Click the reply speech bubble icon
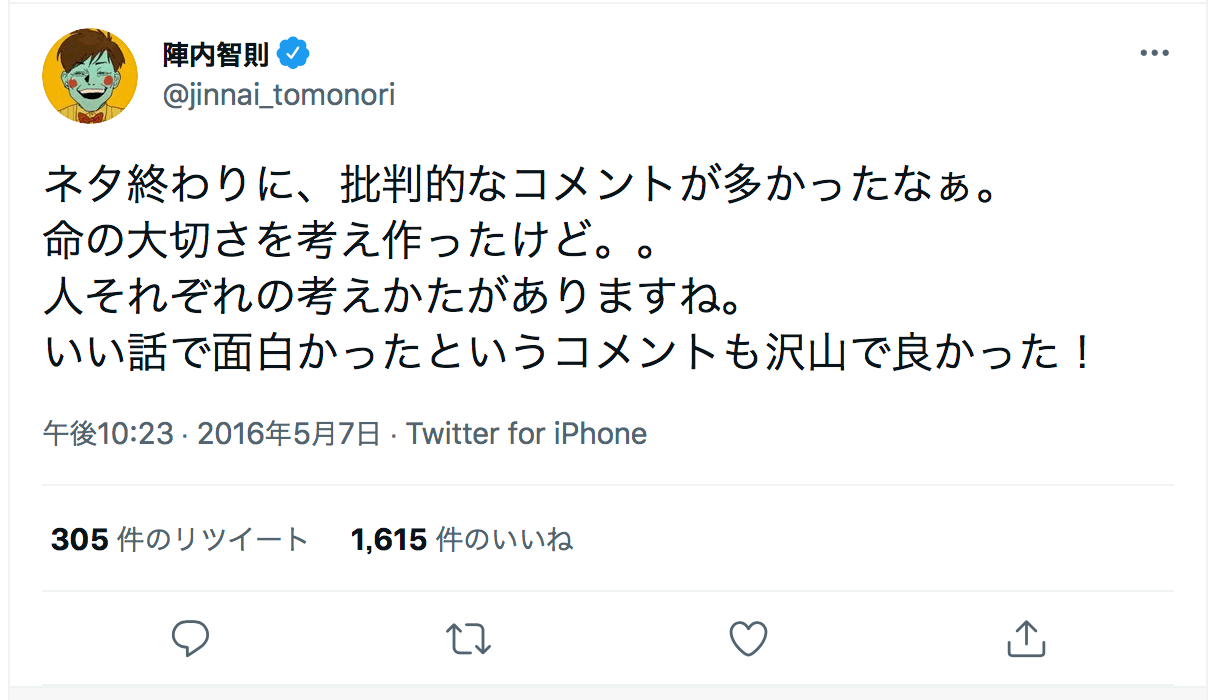Screen dimensions: 1232x700 (190, 638)
